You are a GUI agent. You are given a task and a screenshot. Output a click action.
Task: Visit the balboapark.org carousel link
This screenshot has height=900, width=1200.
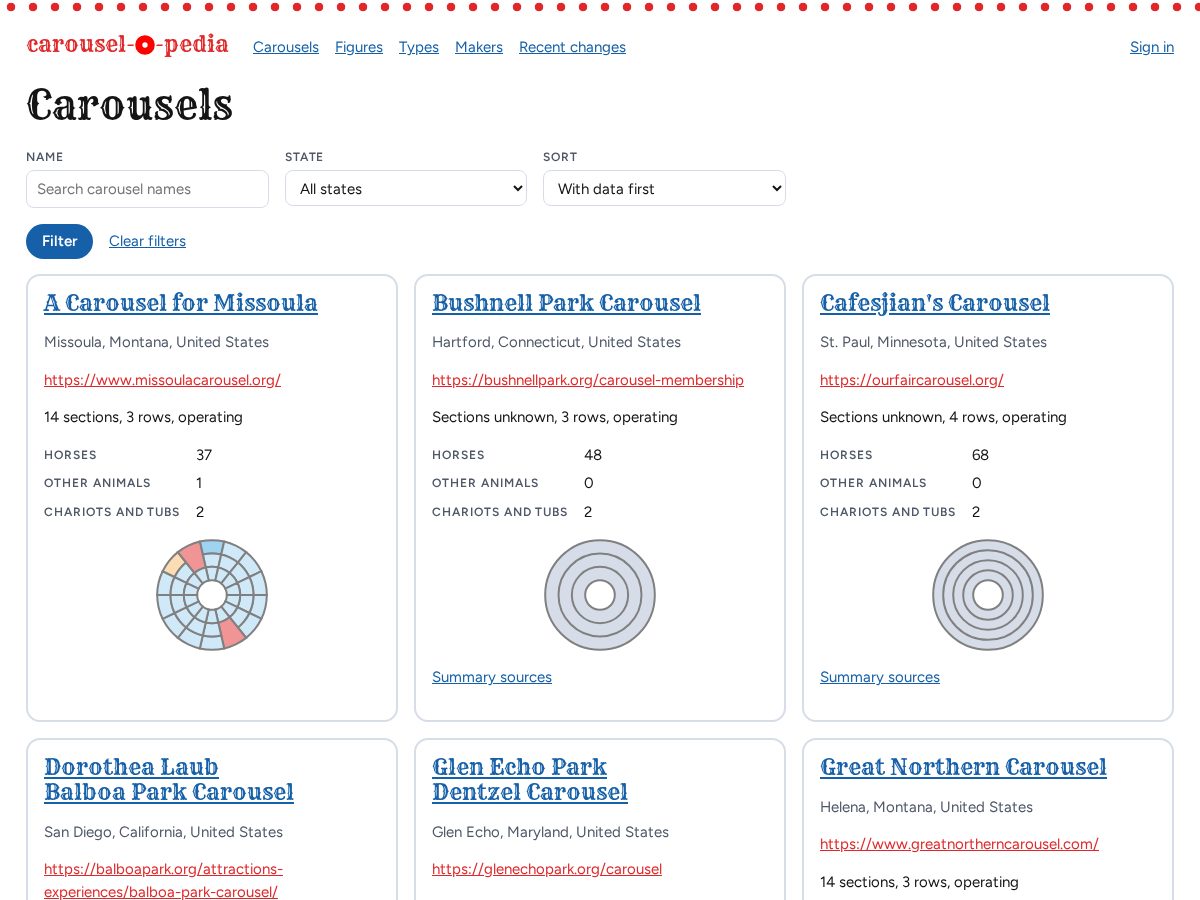tap(163, 880)
